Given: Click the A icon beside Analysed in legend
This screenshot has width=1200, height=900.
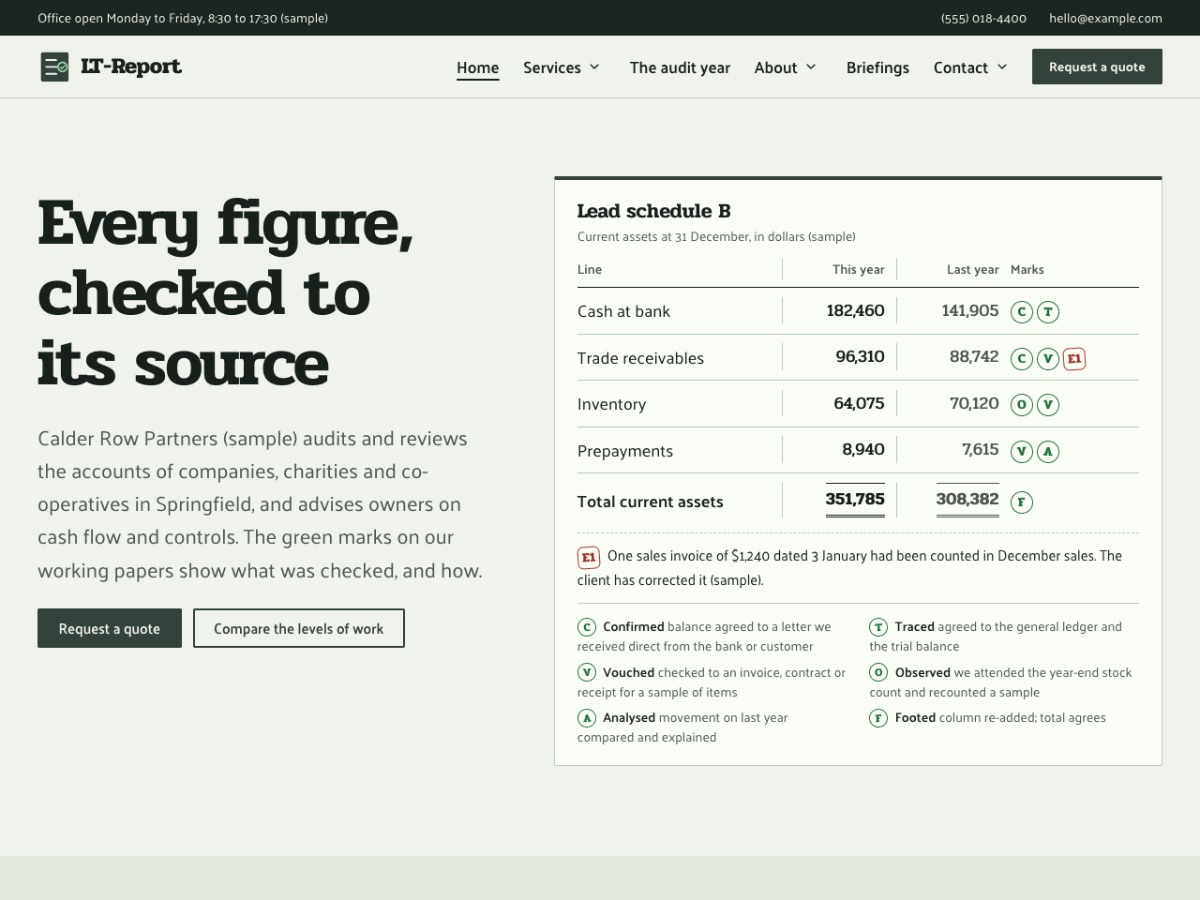Looking at the screenshot, I should pyautogui.click(x=587, y=718).
